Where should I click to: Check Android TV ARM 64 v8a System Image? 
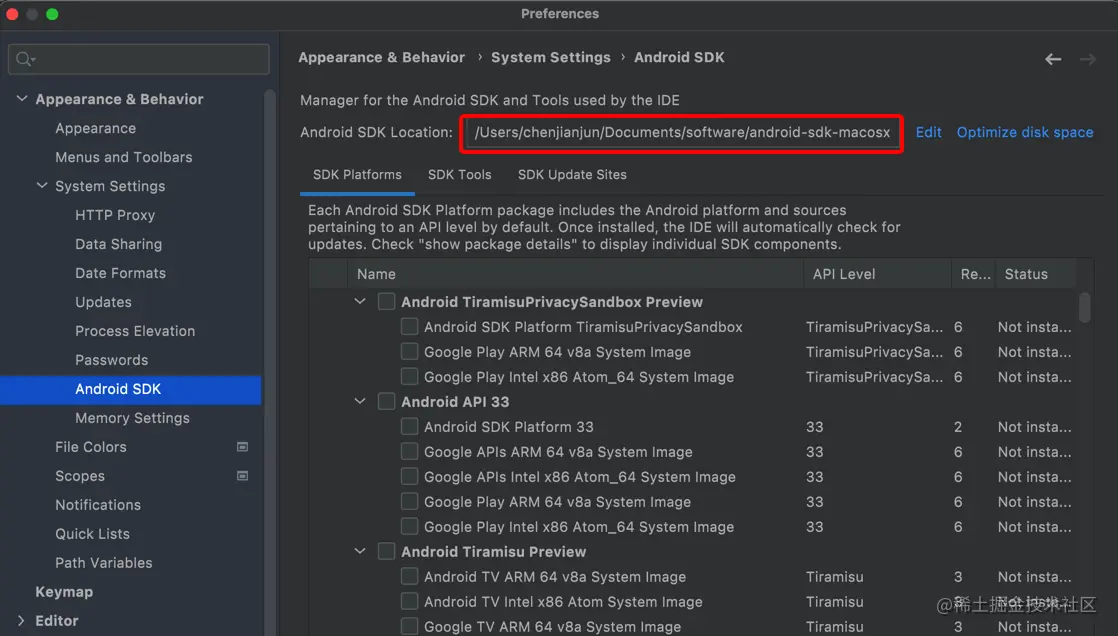[409, 576]
